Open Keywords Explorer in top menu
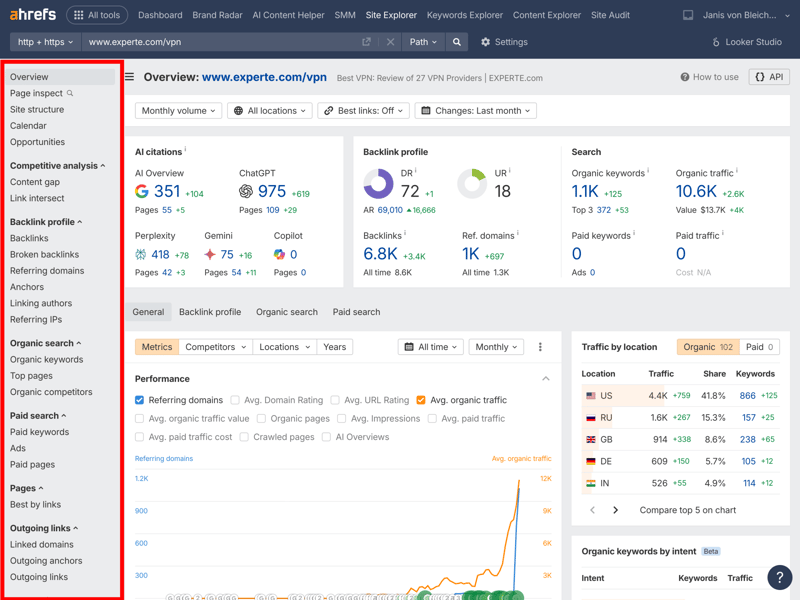 [464, 15]
